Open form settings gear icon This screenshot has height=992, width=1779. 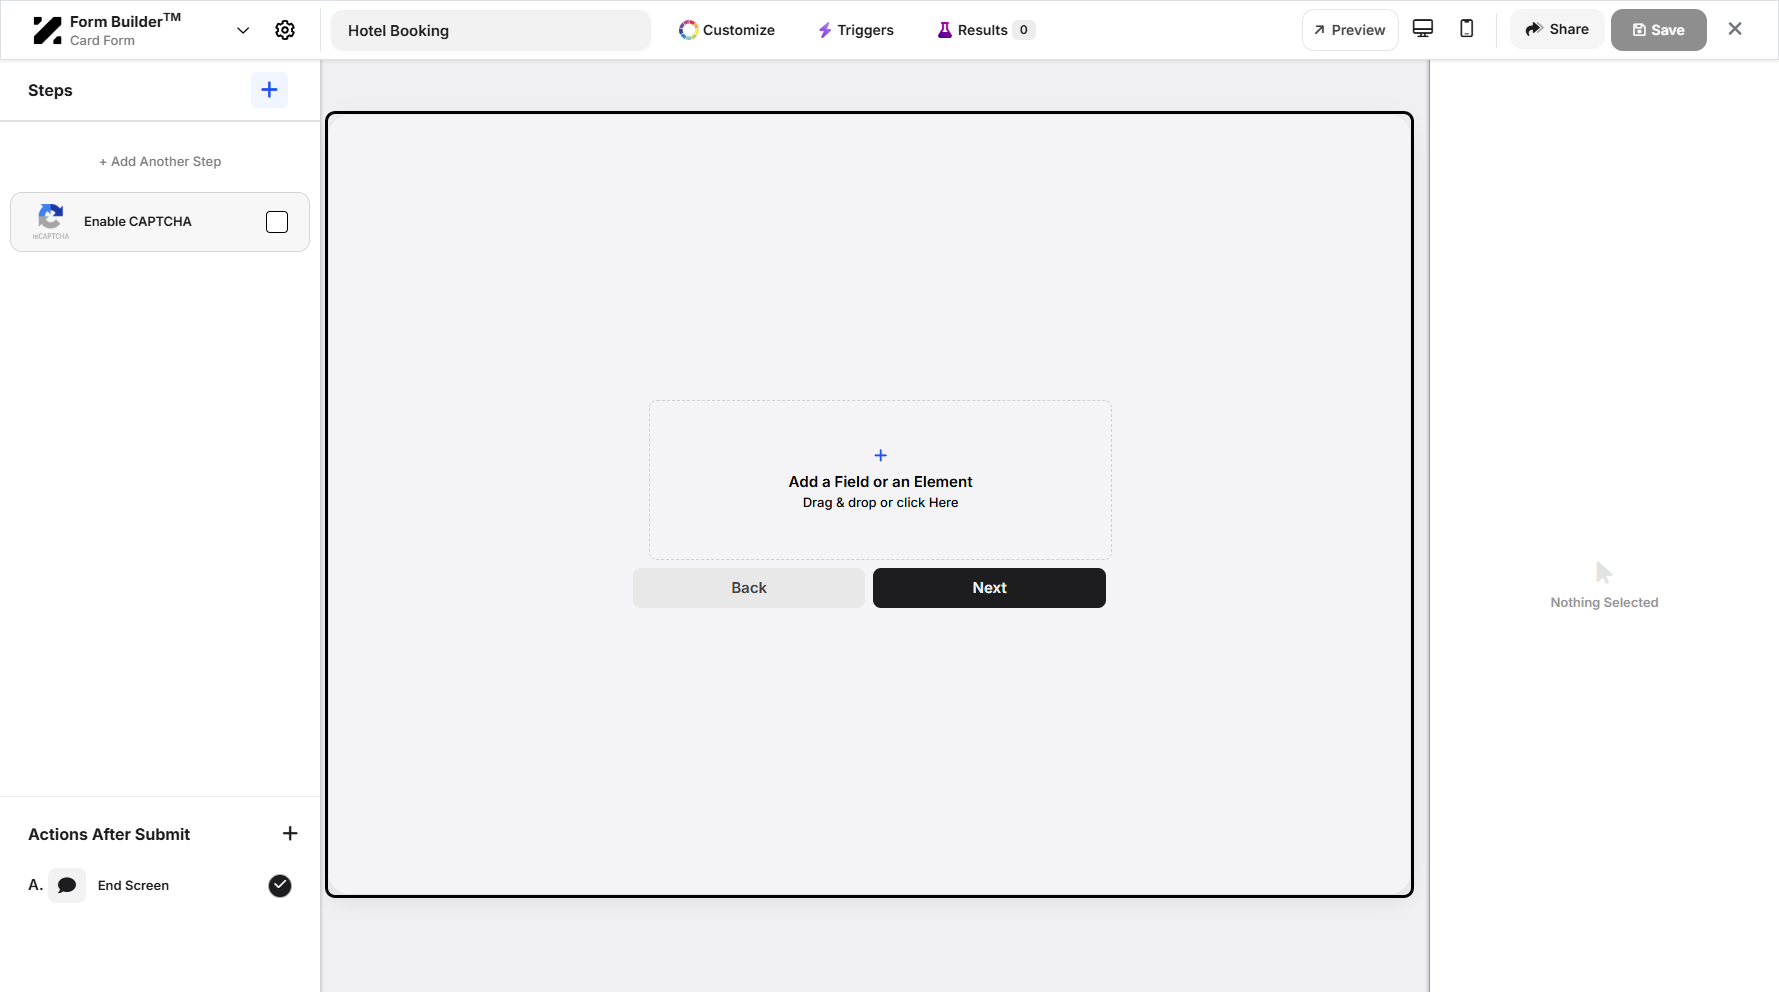[285, 30]
